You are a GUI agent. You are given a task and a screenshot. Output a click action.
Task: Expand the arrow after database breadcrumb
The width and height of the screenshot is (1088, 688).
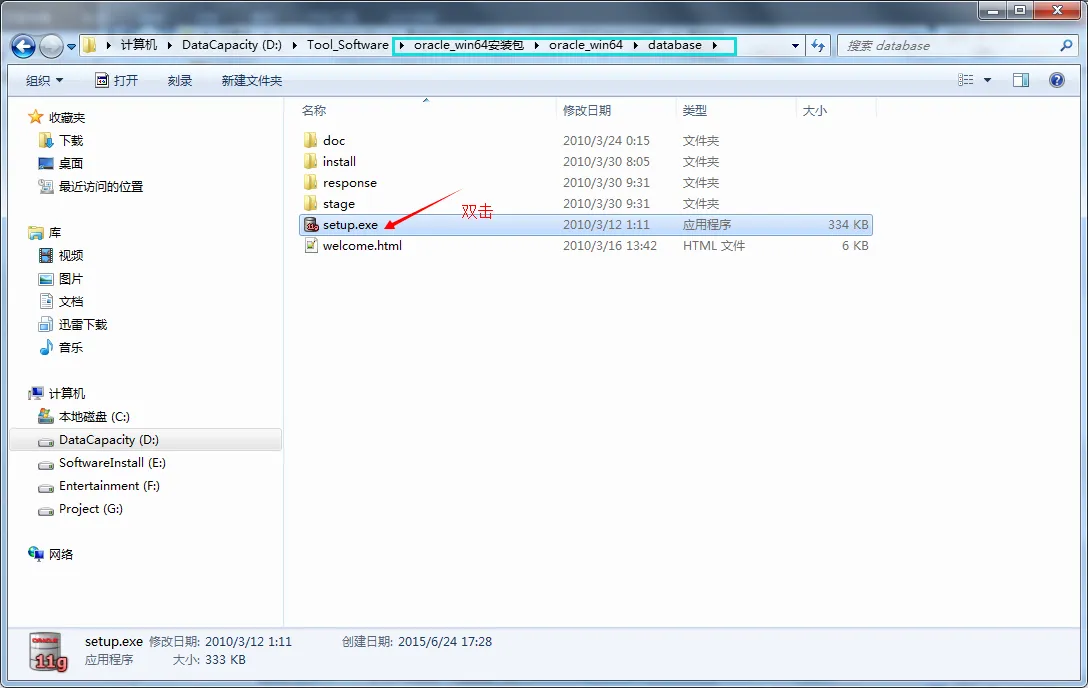pyautogui.click(x=714, y=46)
